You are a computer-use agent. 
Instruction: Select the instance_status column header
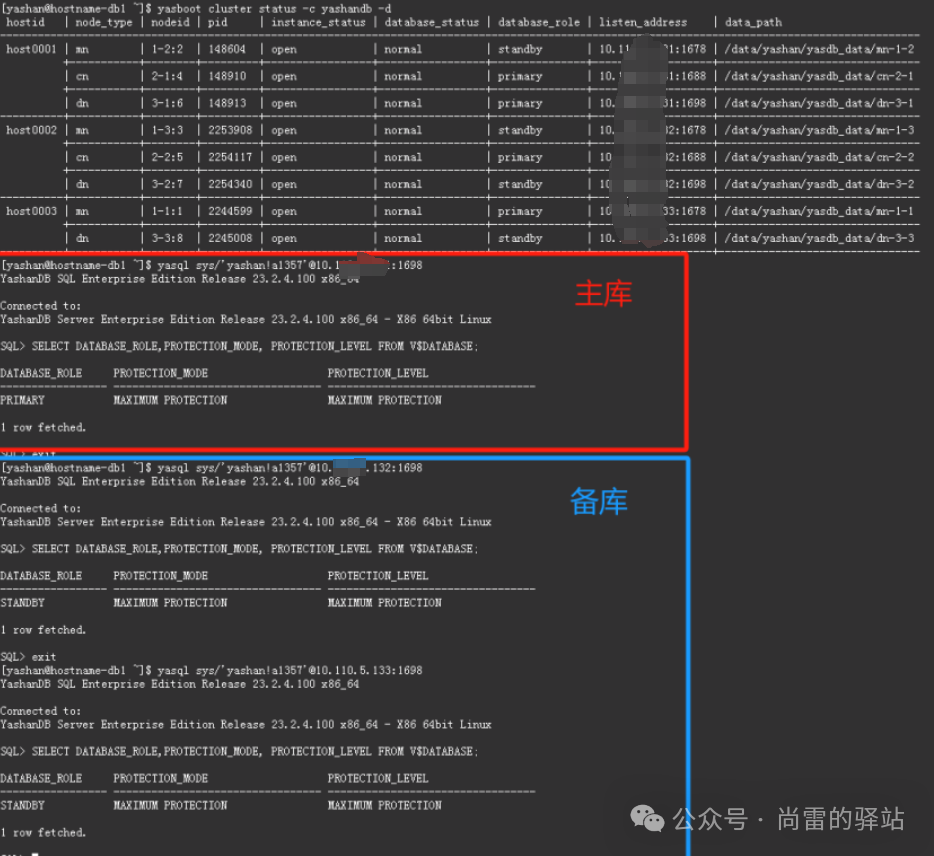point(318,23)
